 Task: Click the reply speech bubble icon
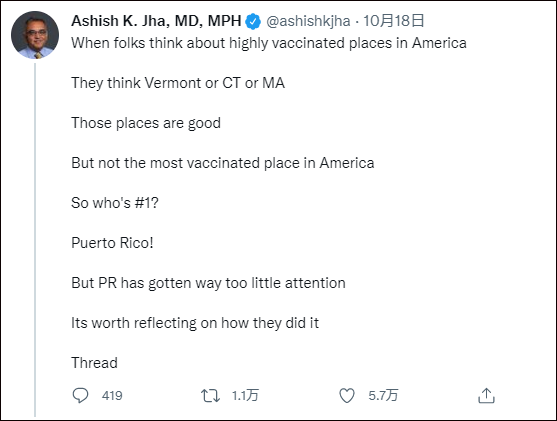pos(80,395)
